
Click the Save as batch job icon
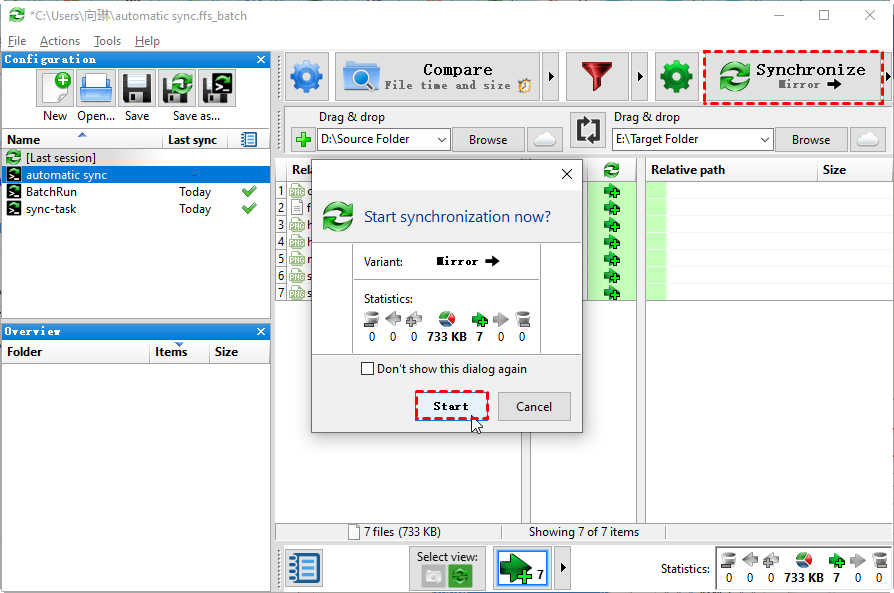point(217,89)
